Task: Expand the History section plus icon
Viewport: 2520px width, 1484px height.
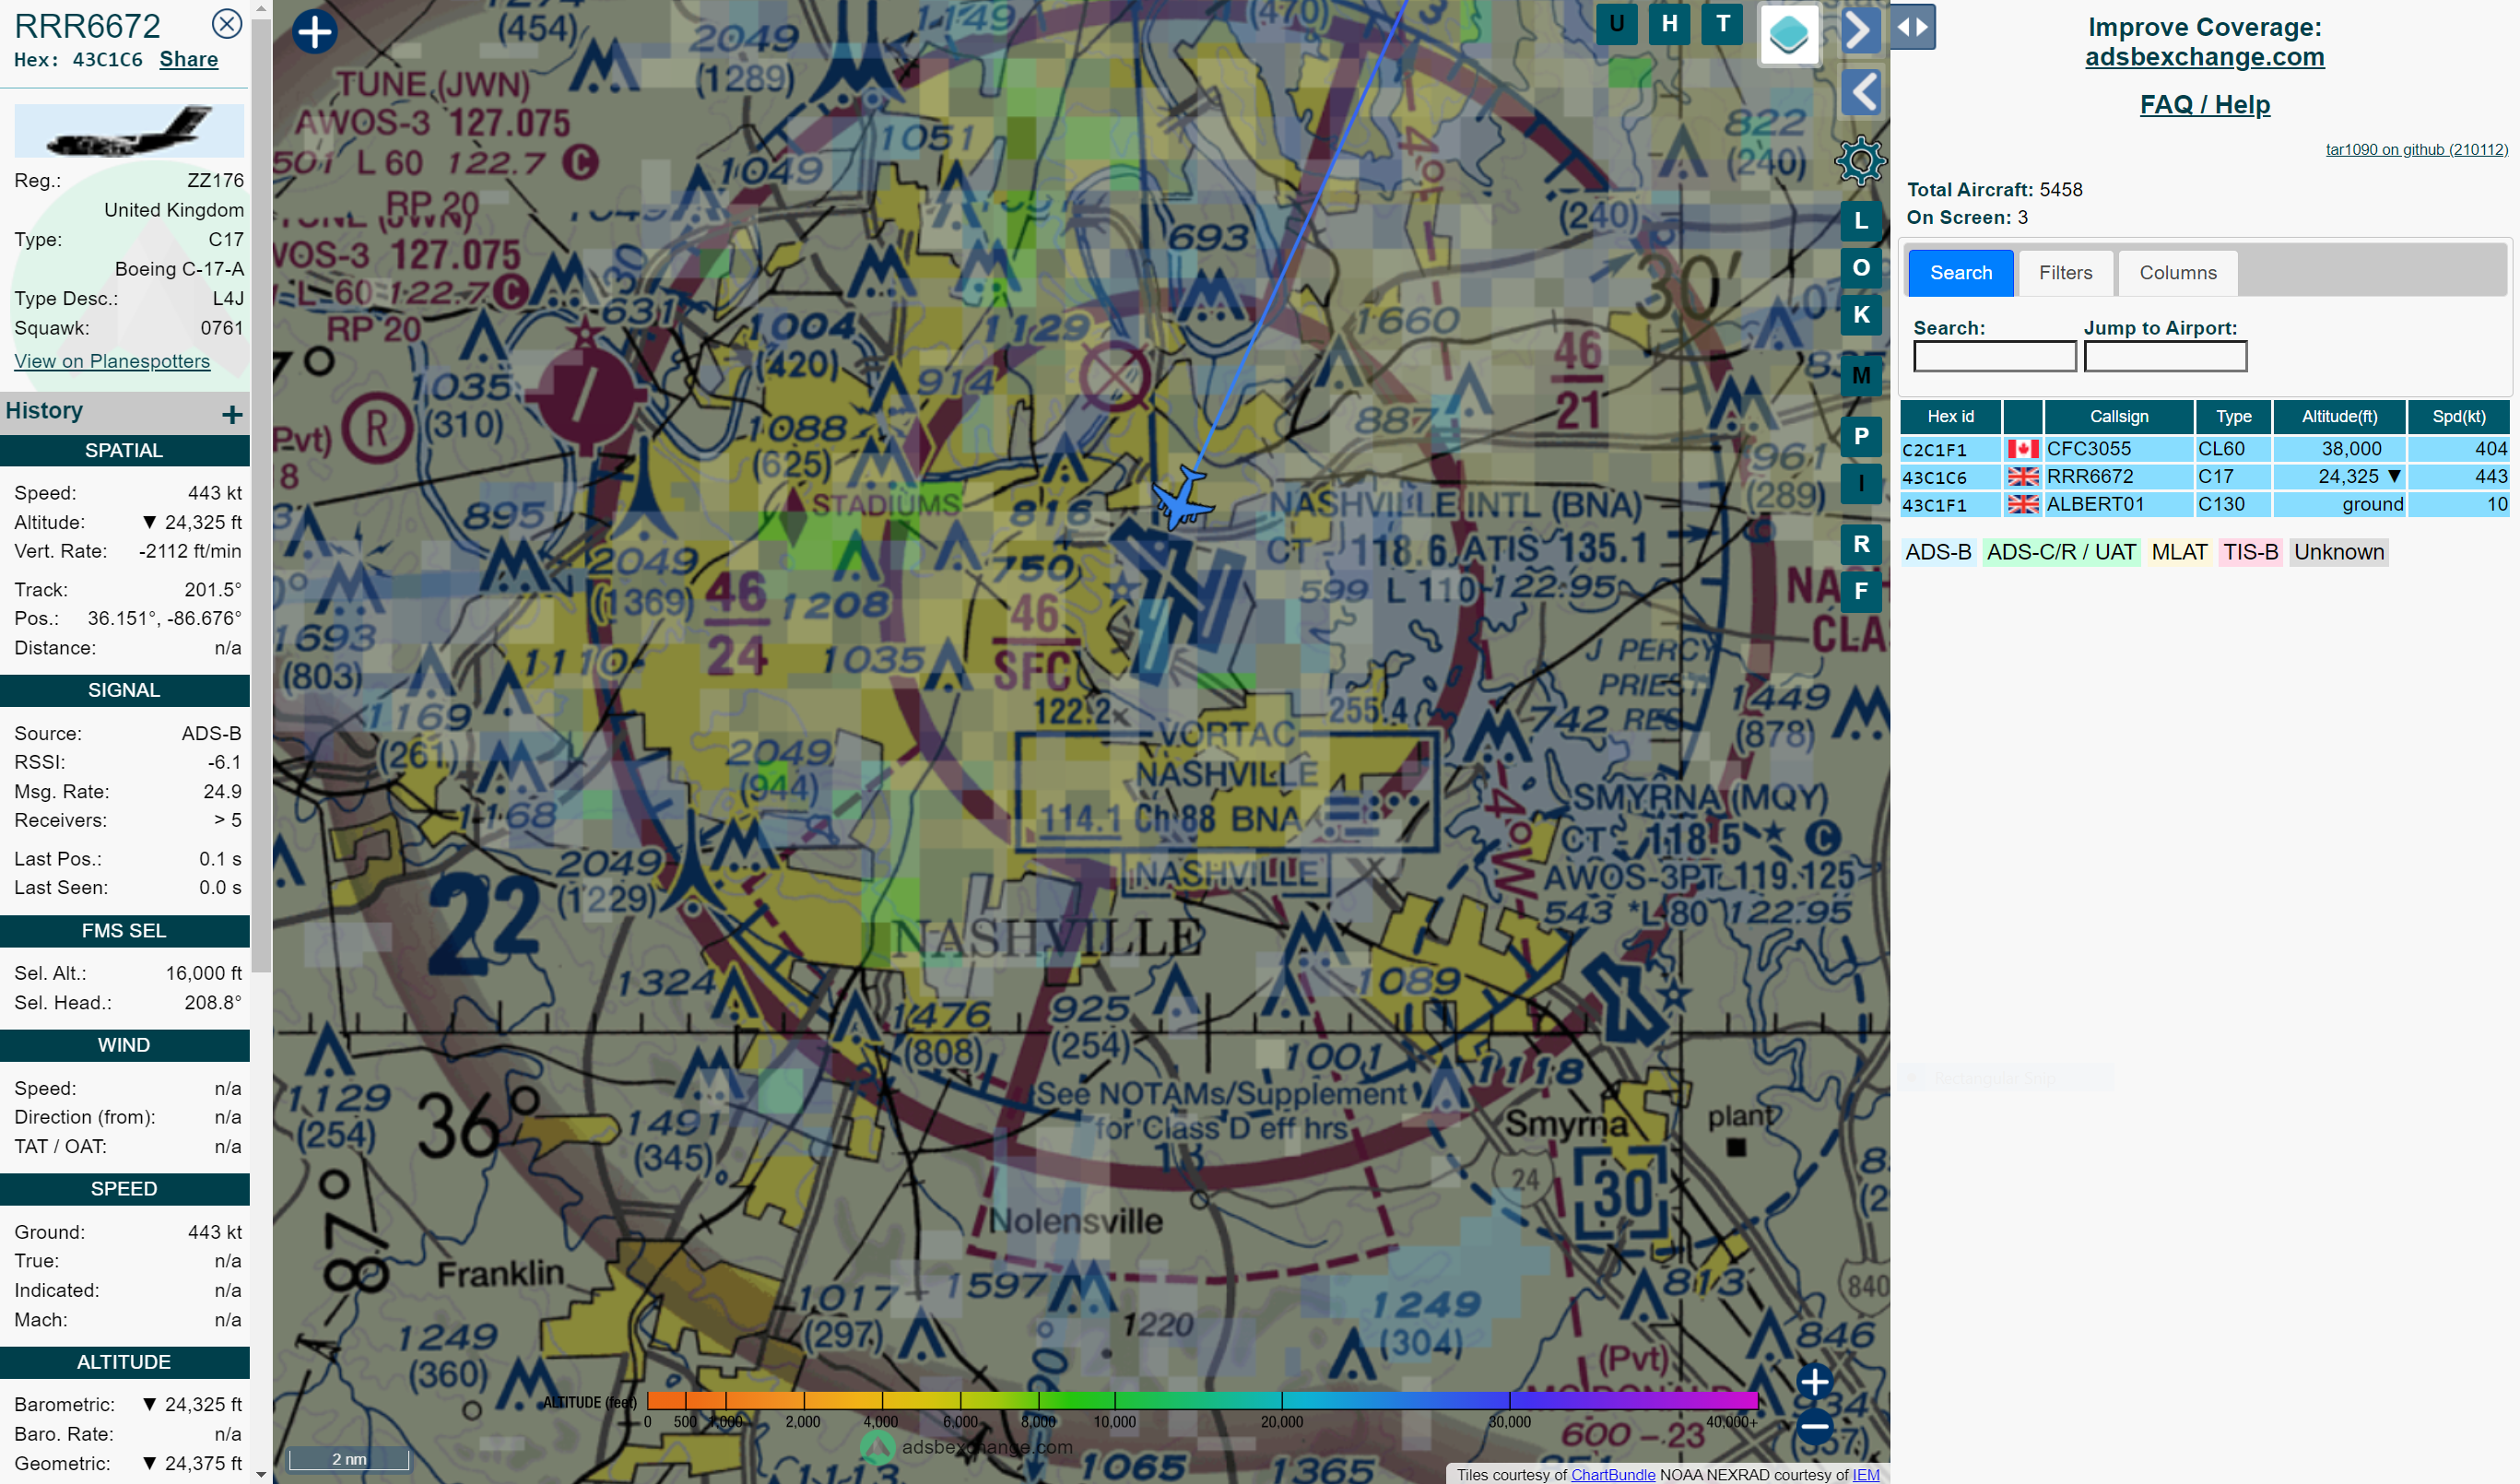Action: [232, 414]
